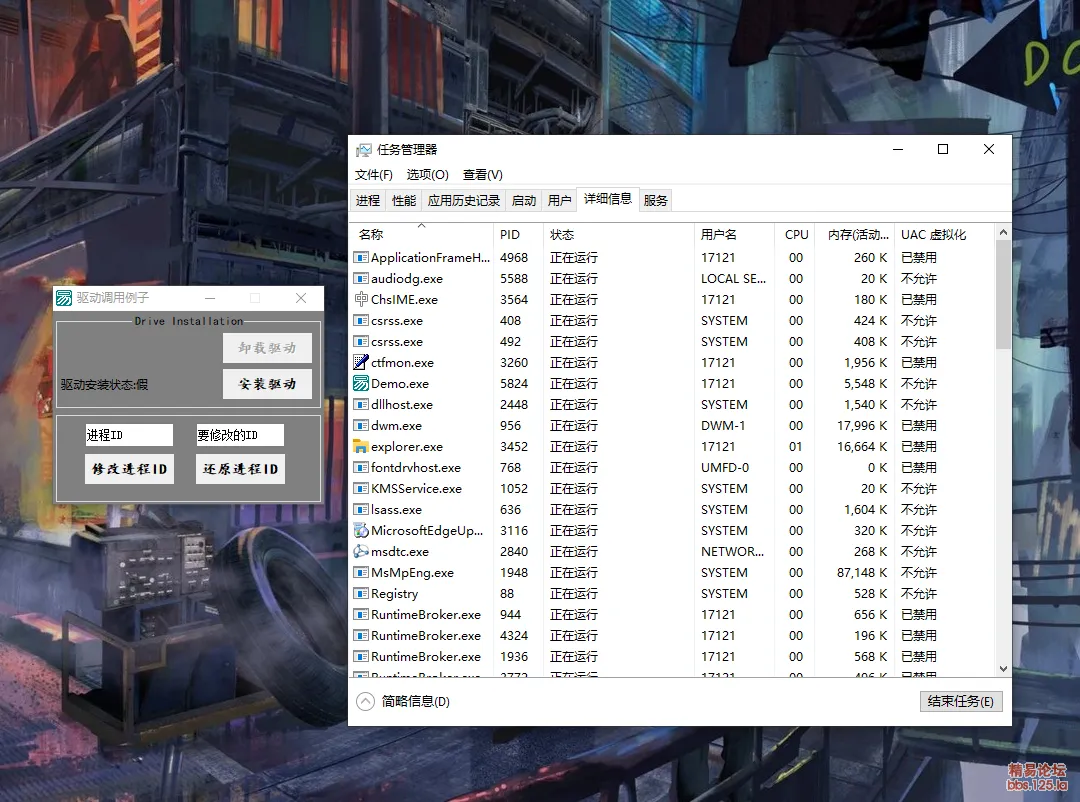1080x802 pixels.
Task: Click the ChsIME.exe process icon
Action: [361, 299]
